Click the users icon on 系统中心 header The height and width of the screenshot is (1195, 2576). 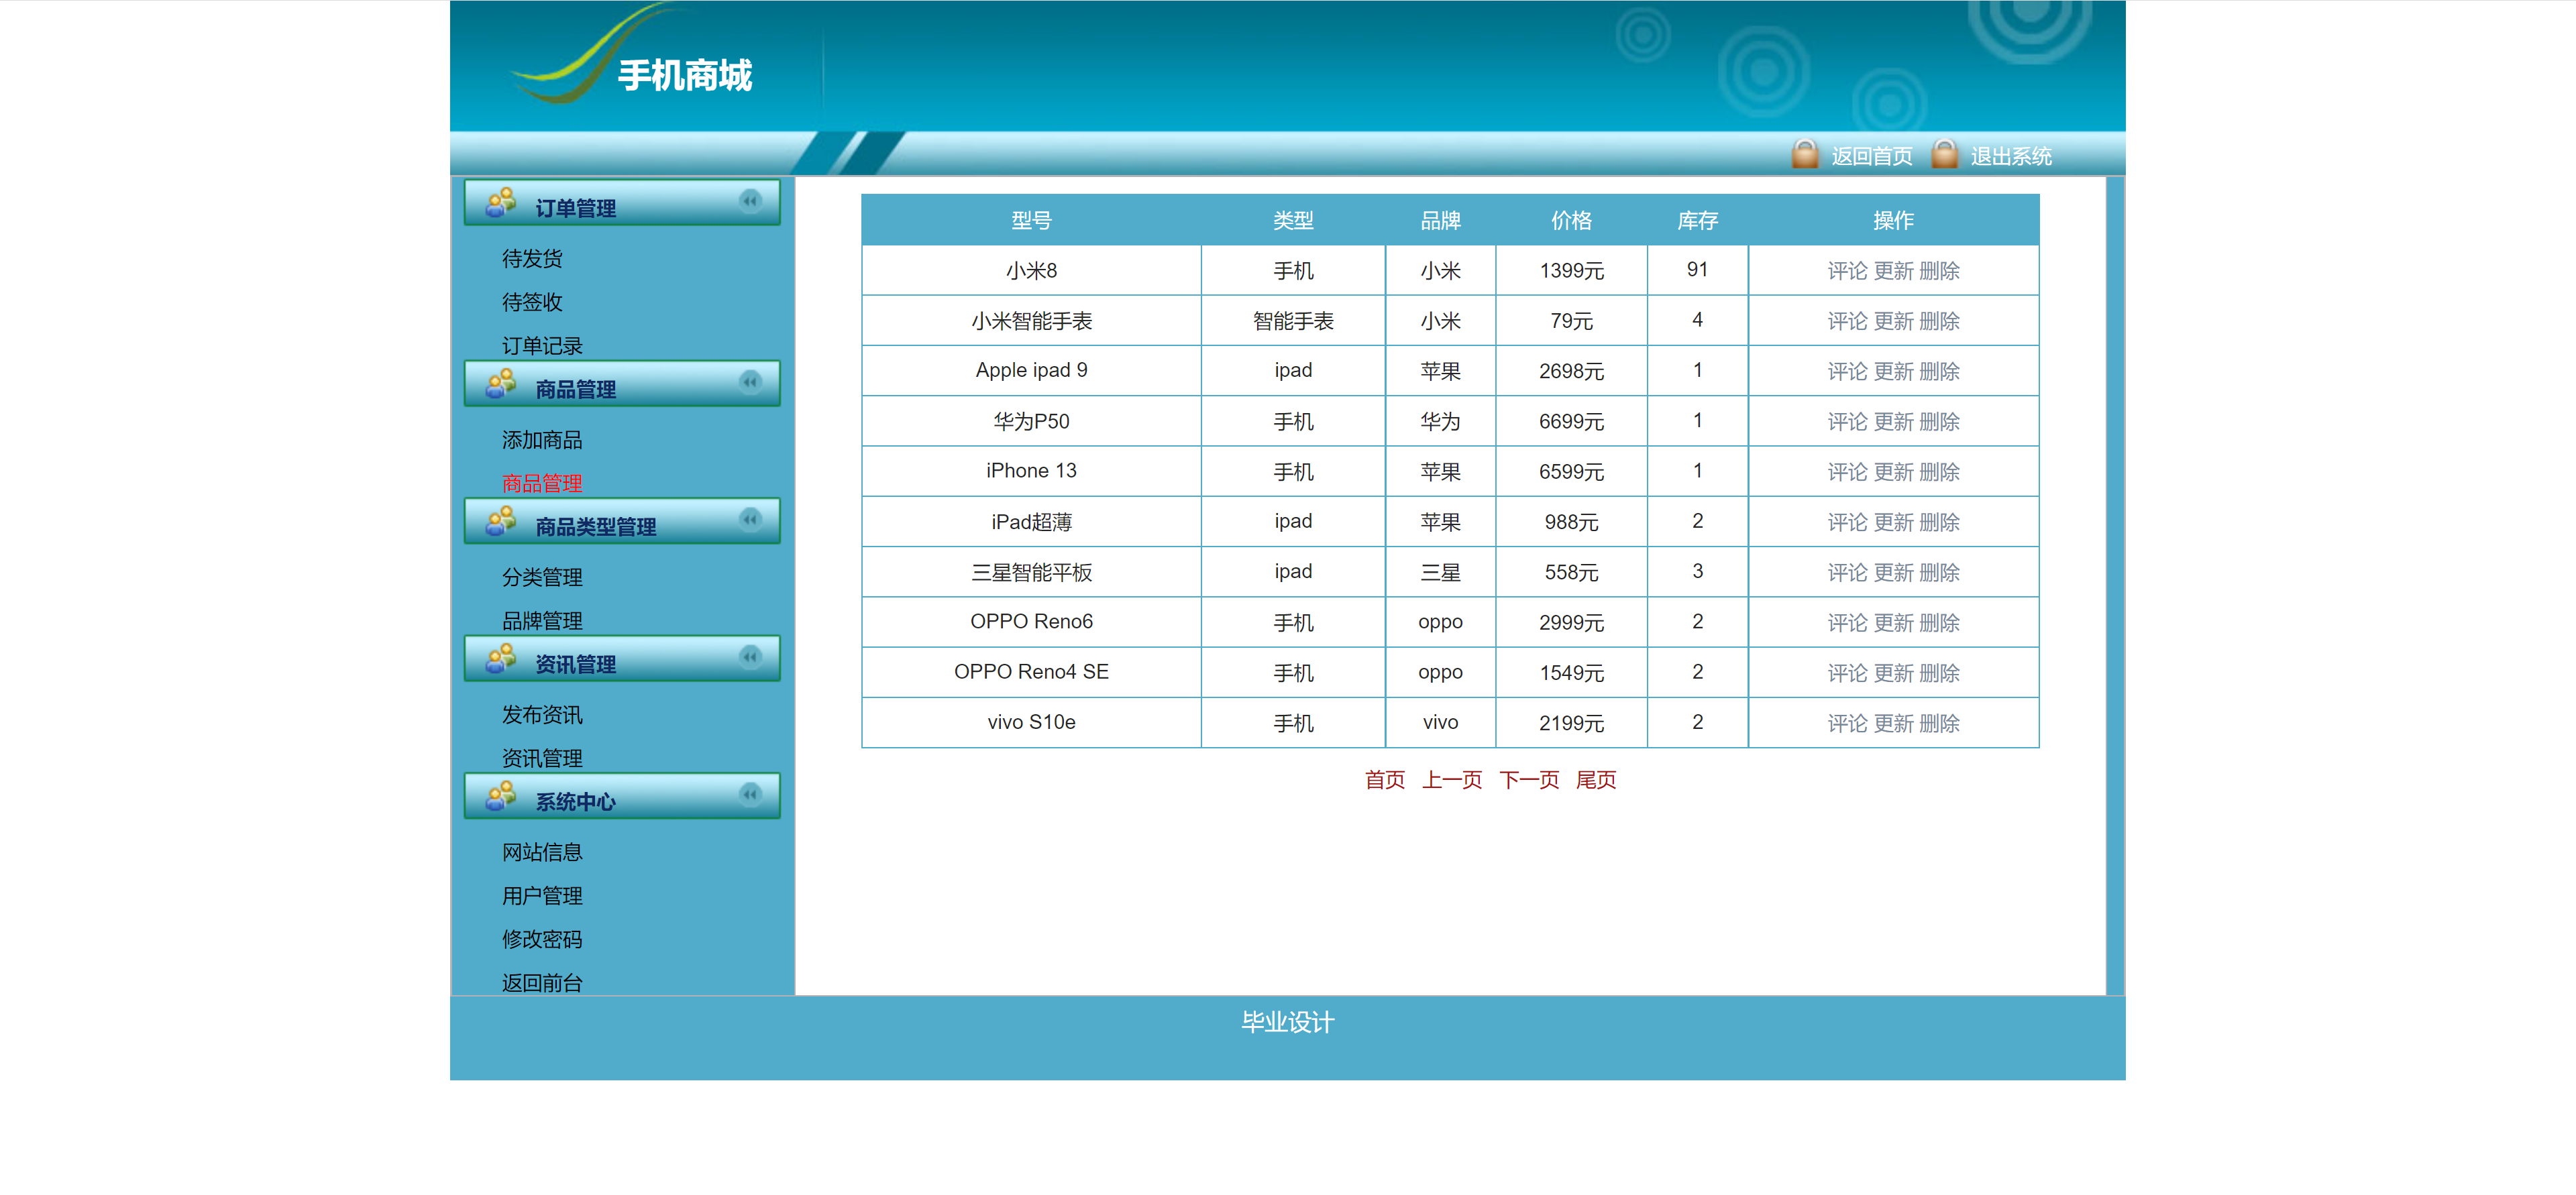(500, 796)
